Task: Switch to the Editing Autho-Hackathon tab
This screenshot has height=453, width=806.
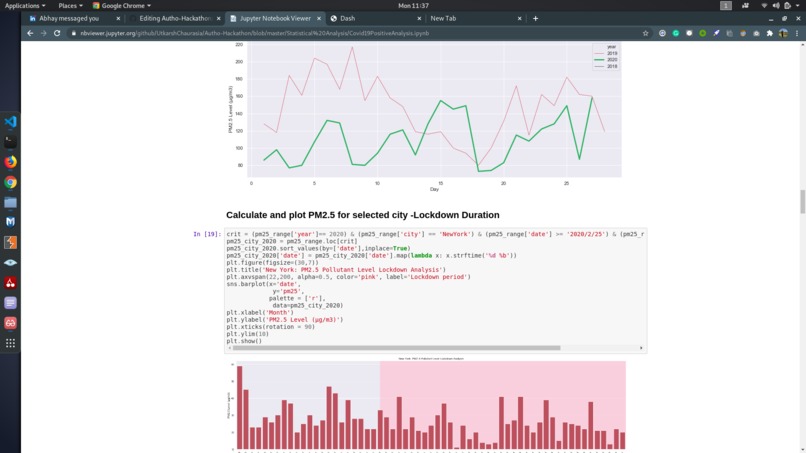Action: (x=174, y=18)
